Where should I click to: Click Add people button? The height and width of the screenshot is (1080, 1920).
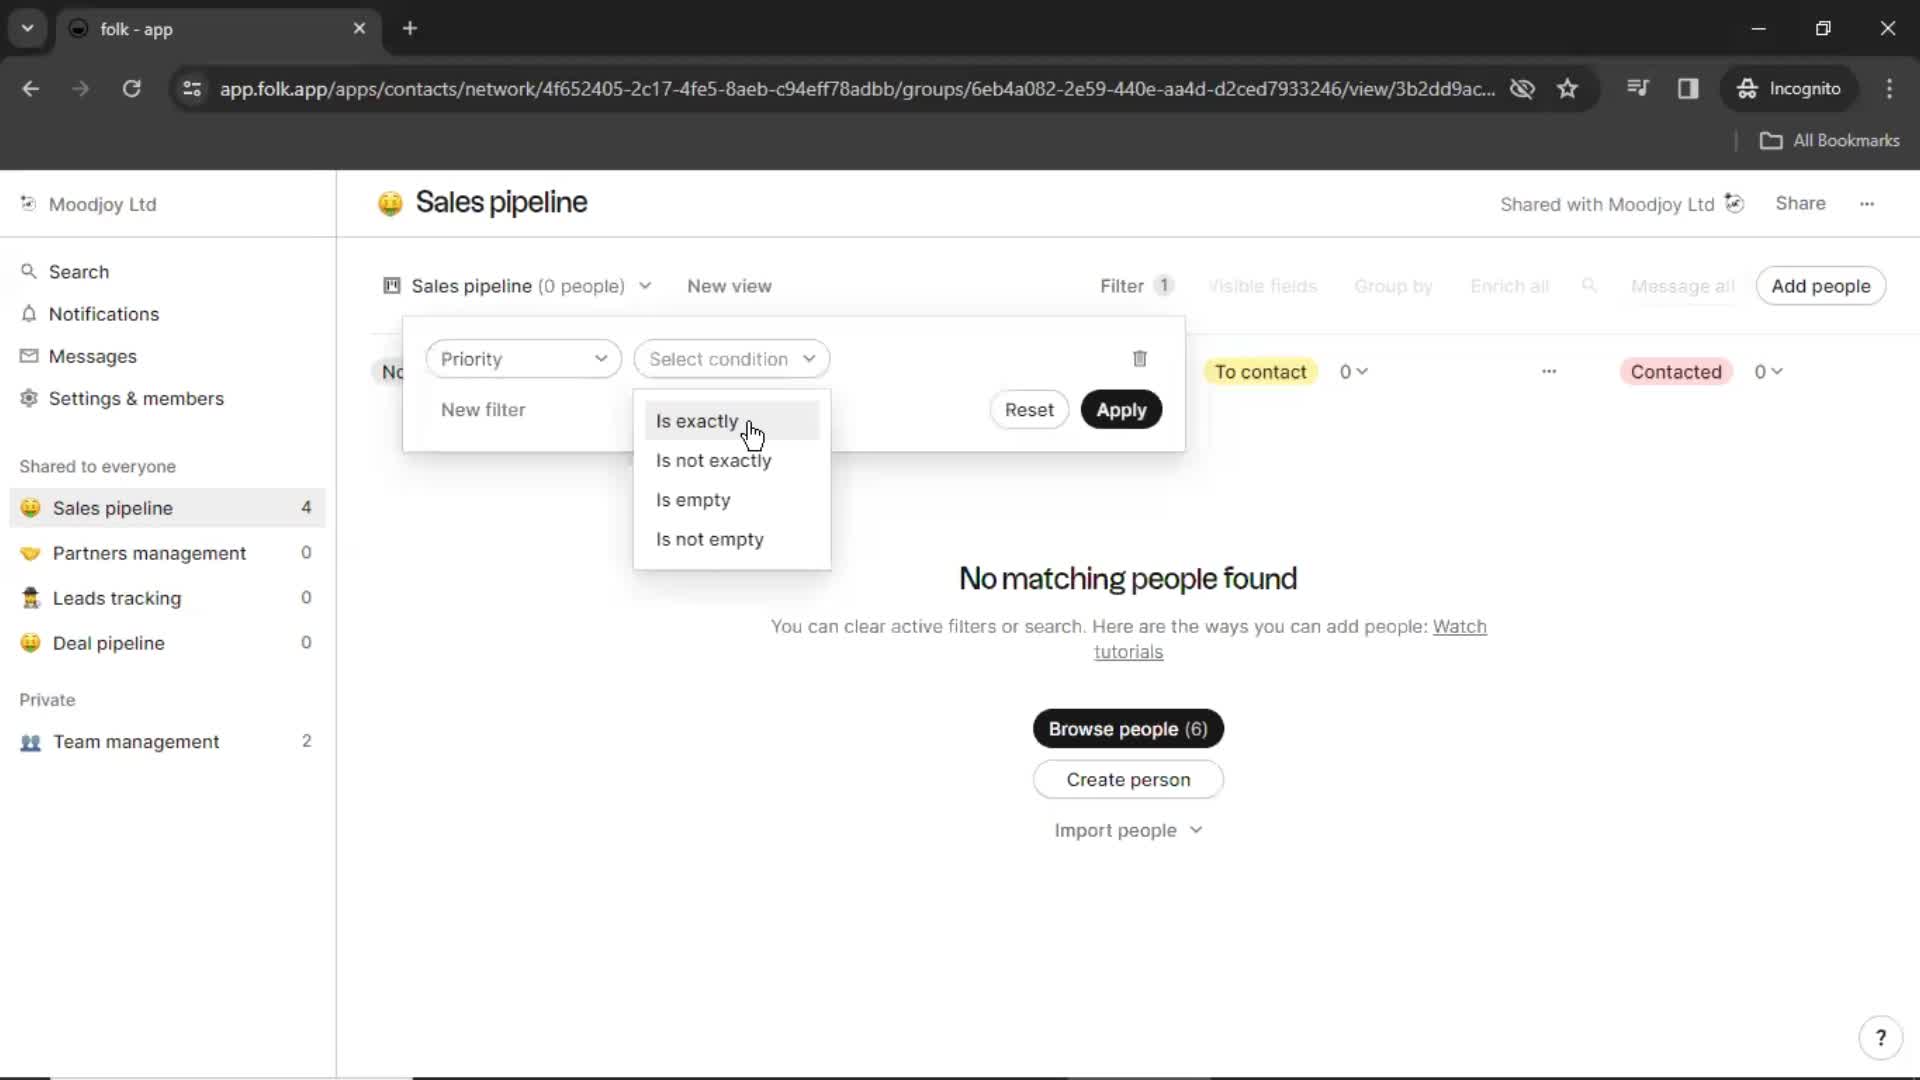pyautogui.click(x=1820, y=286)
